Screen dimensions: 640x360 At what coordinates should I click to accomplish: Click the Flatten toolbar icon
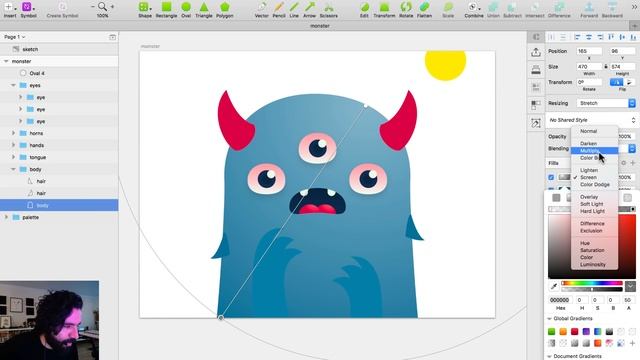click(424, 10)
